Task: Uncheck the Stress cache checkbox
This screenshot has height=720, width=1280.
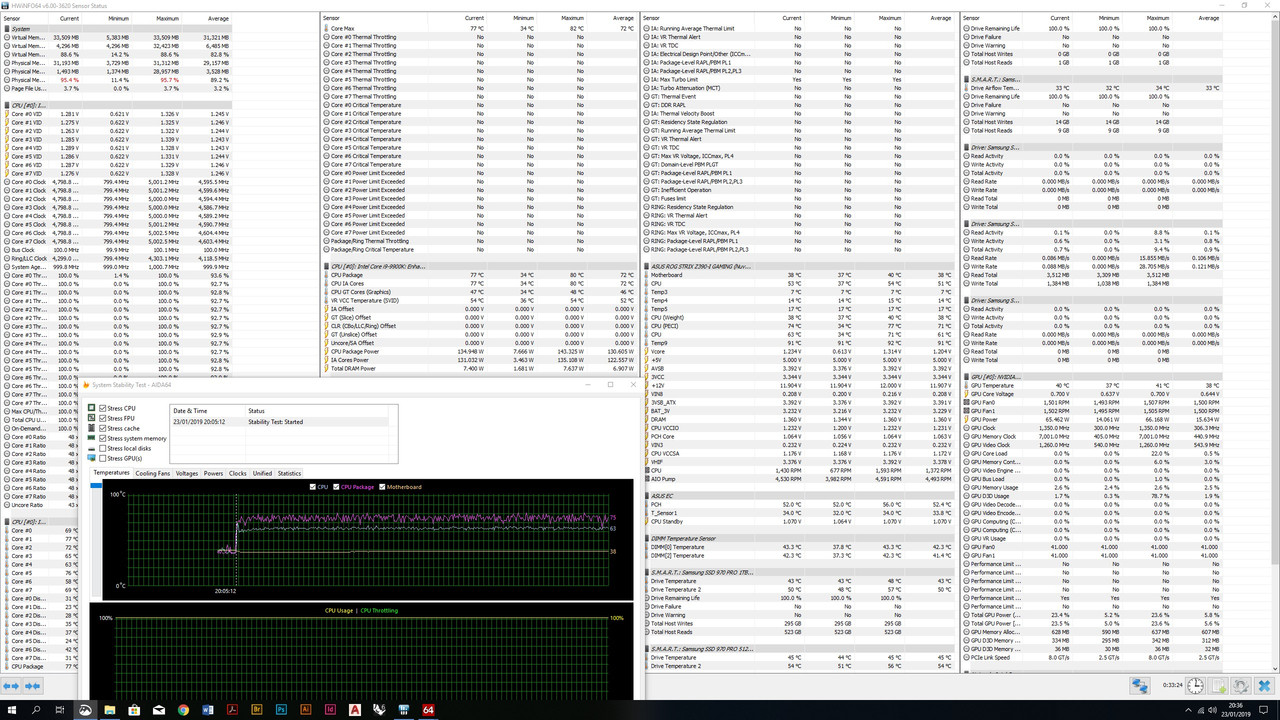Action: click(102, 428)
